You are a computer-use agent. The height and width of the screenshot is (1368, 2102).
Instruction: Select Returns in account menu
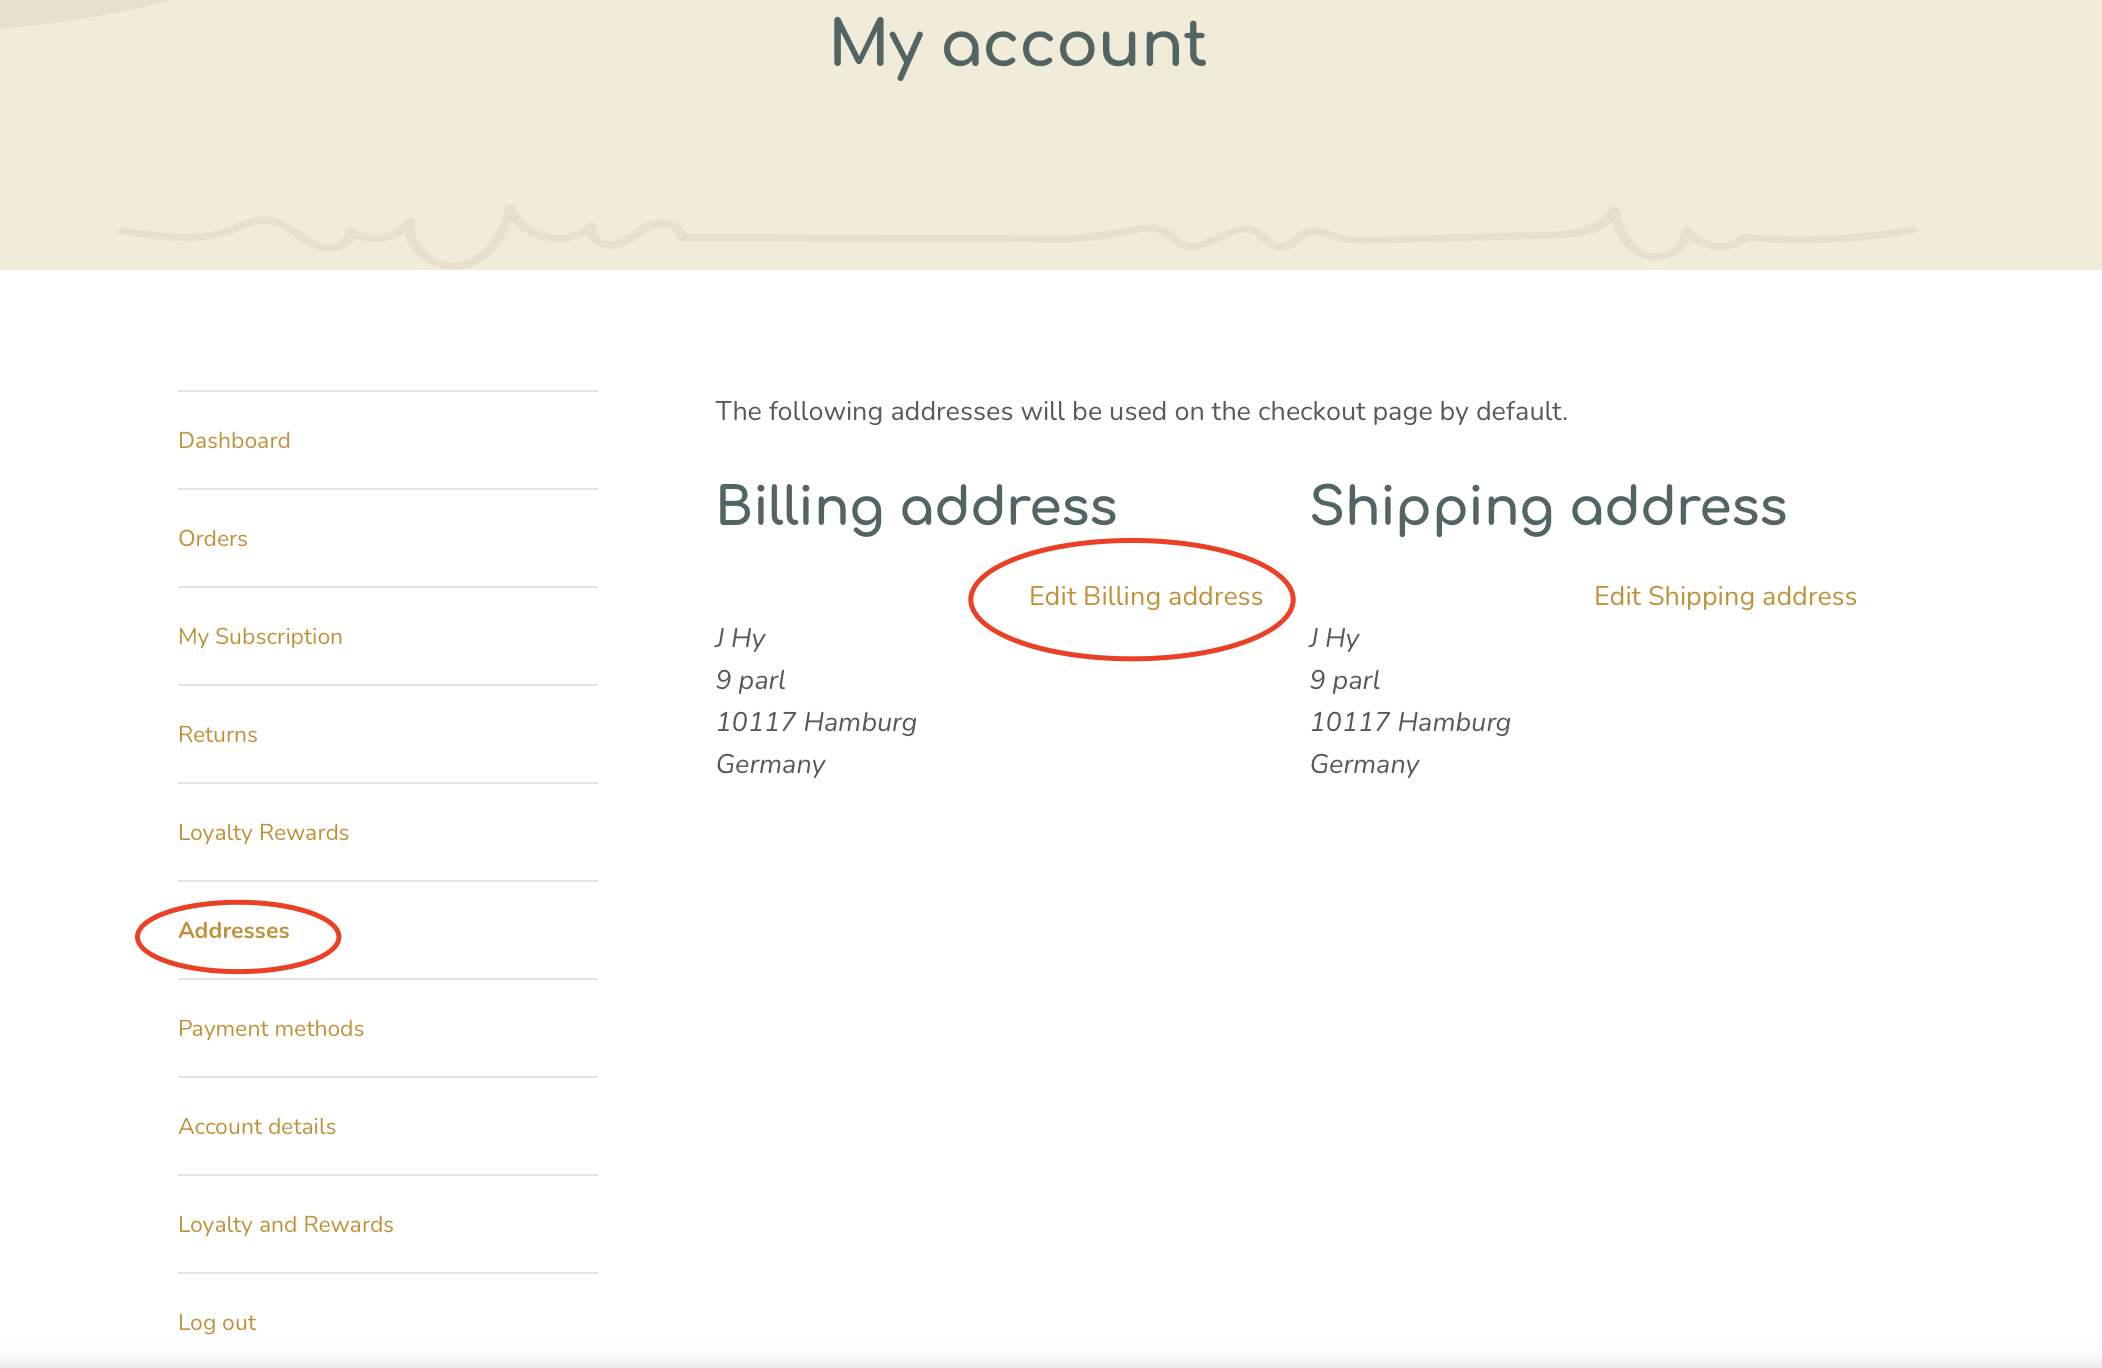[x=217, y=734]
